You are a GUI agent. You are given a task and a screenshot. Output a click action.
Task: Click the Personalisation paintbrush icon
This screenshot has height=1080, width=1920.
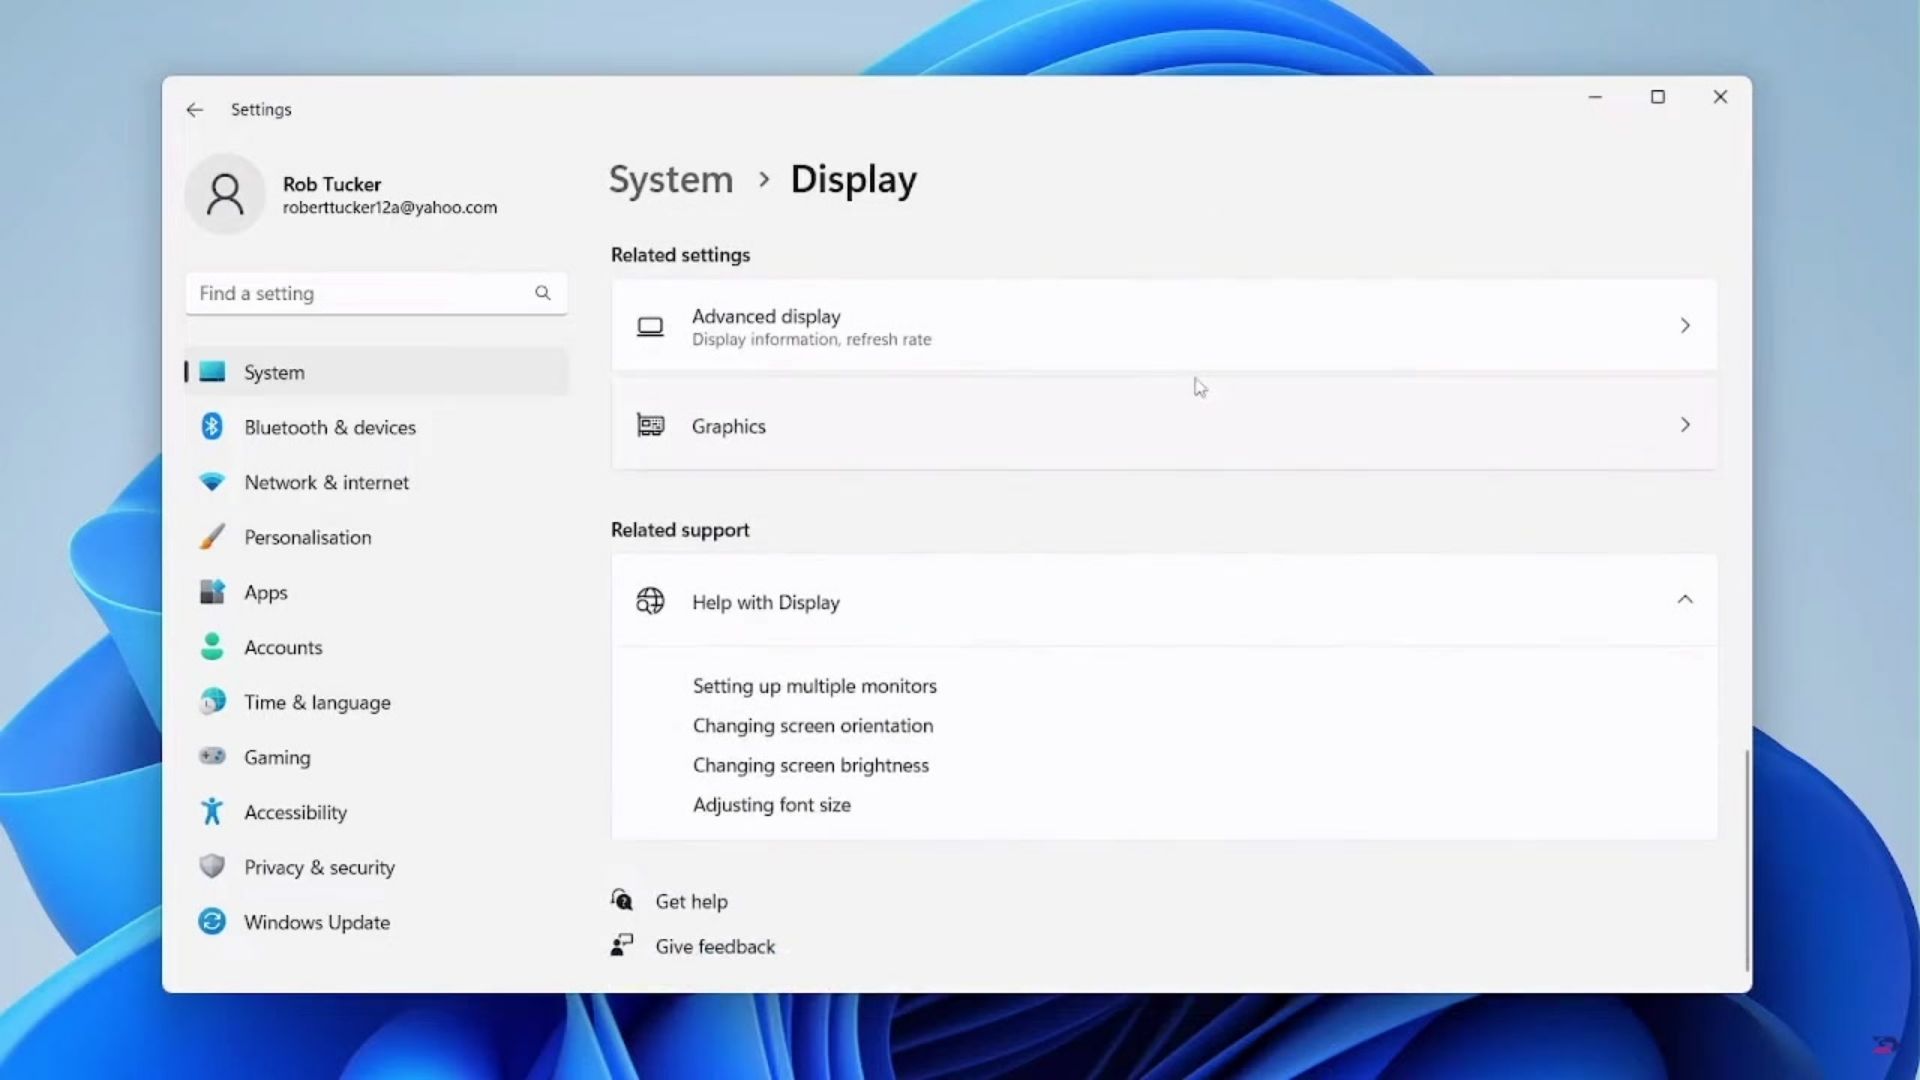pos(212,537)
